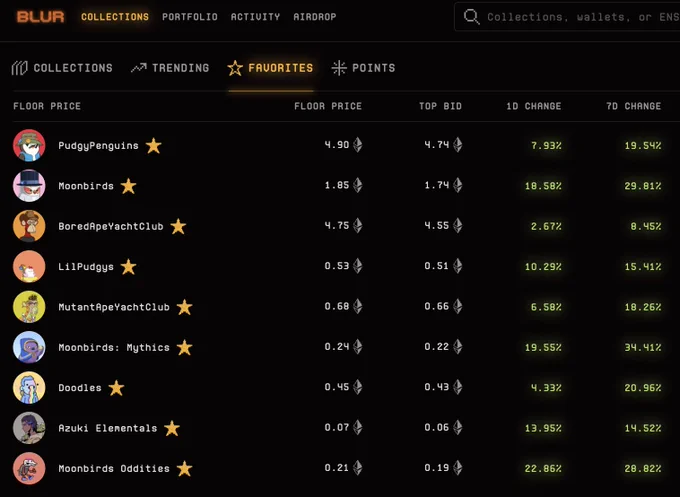
Task: Open the Azuki Elementals collection name
Action: tap(108, 428)
